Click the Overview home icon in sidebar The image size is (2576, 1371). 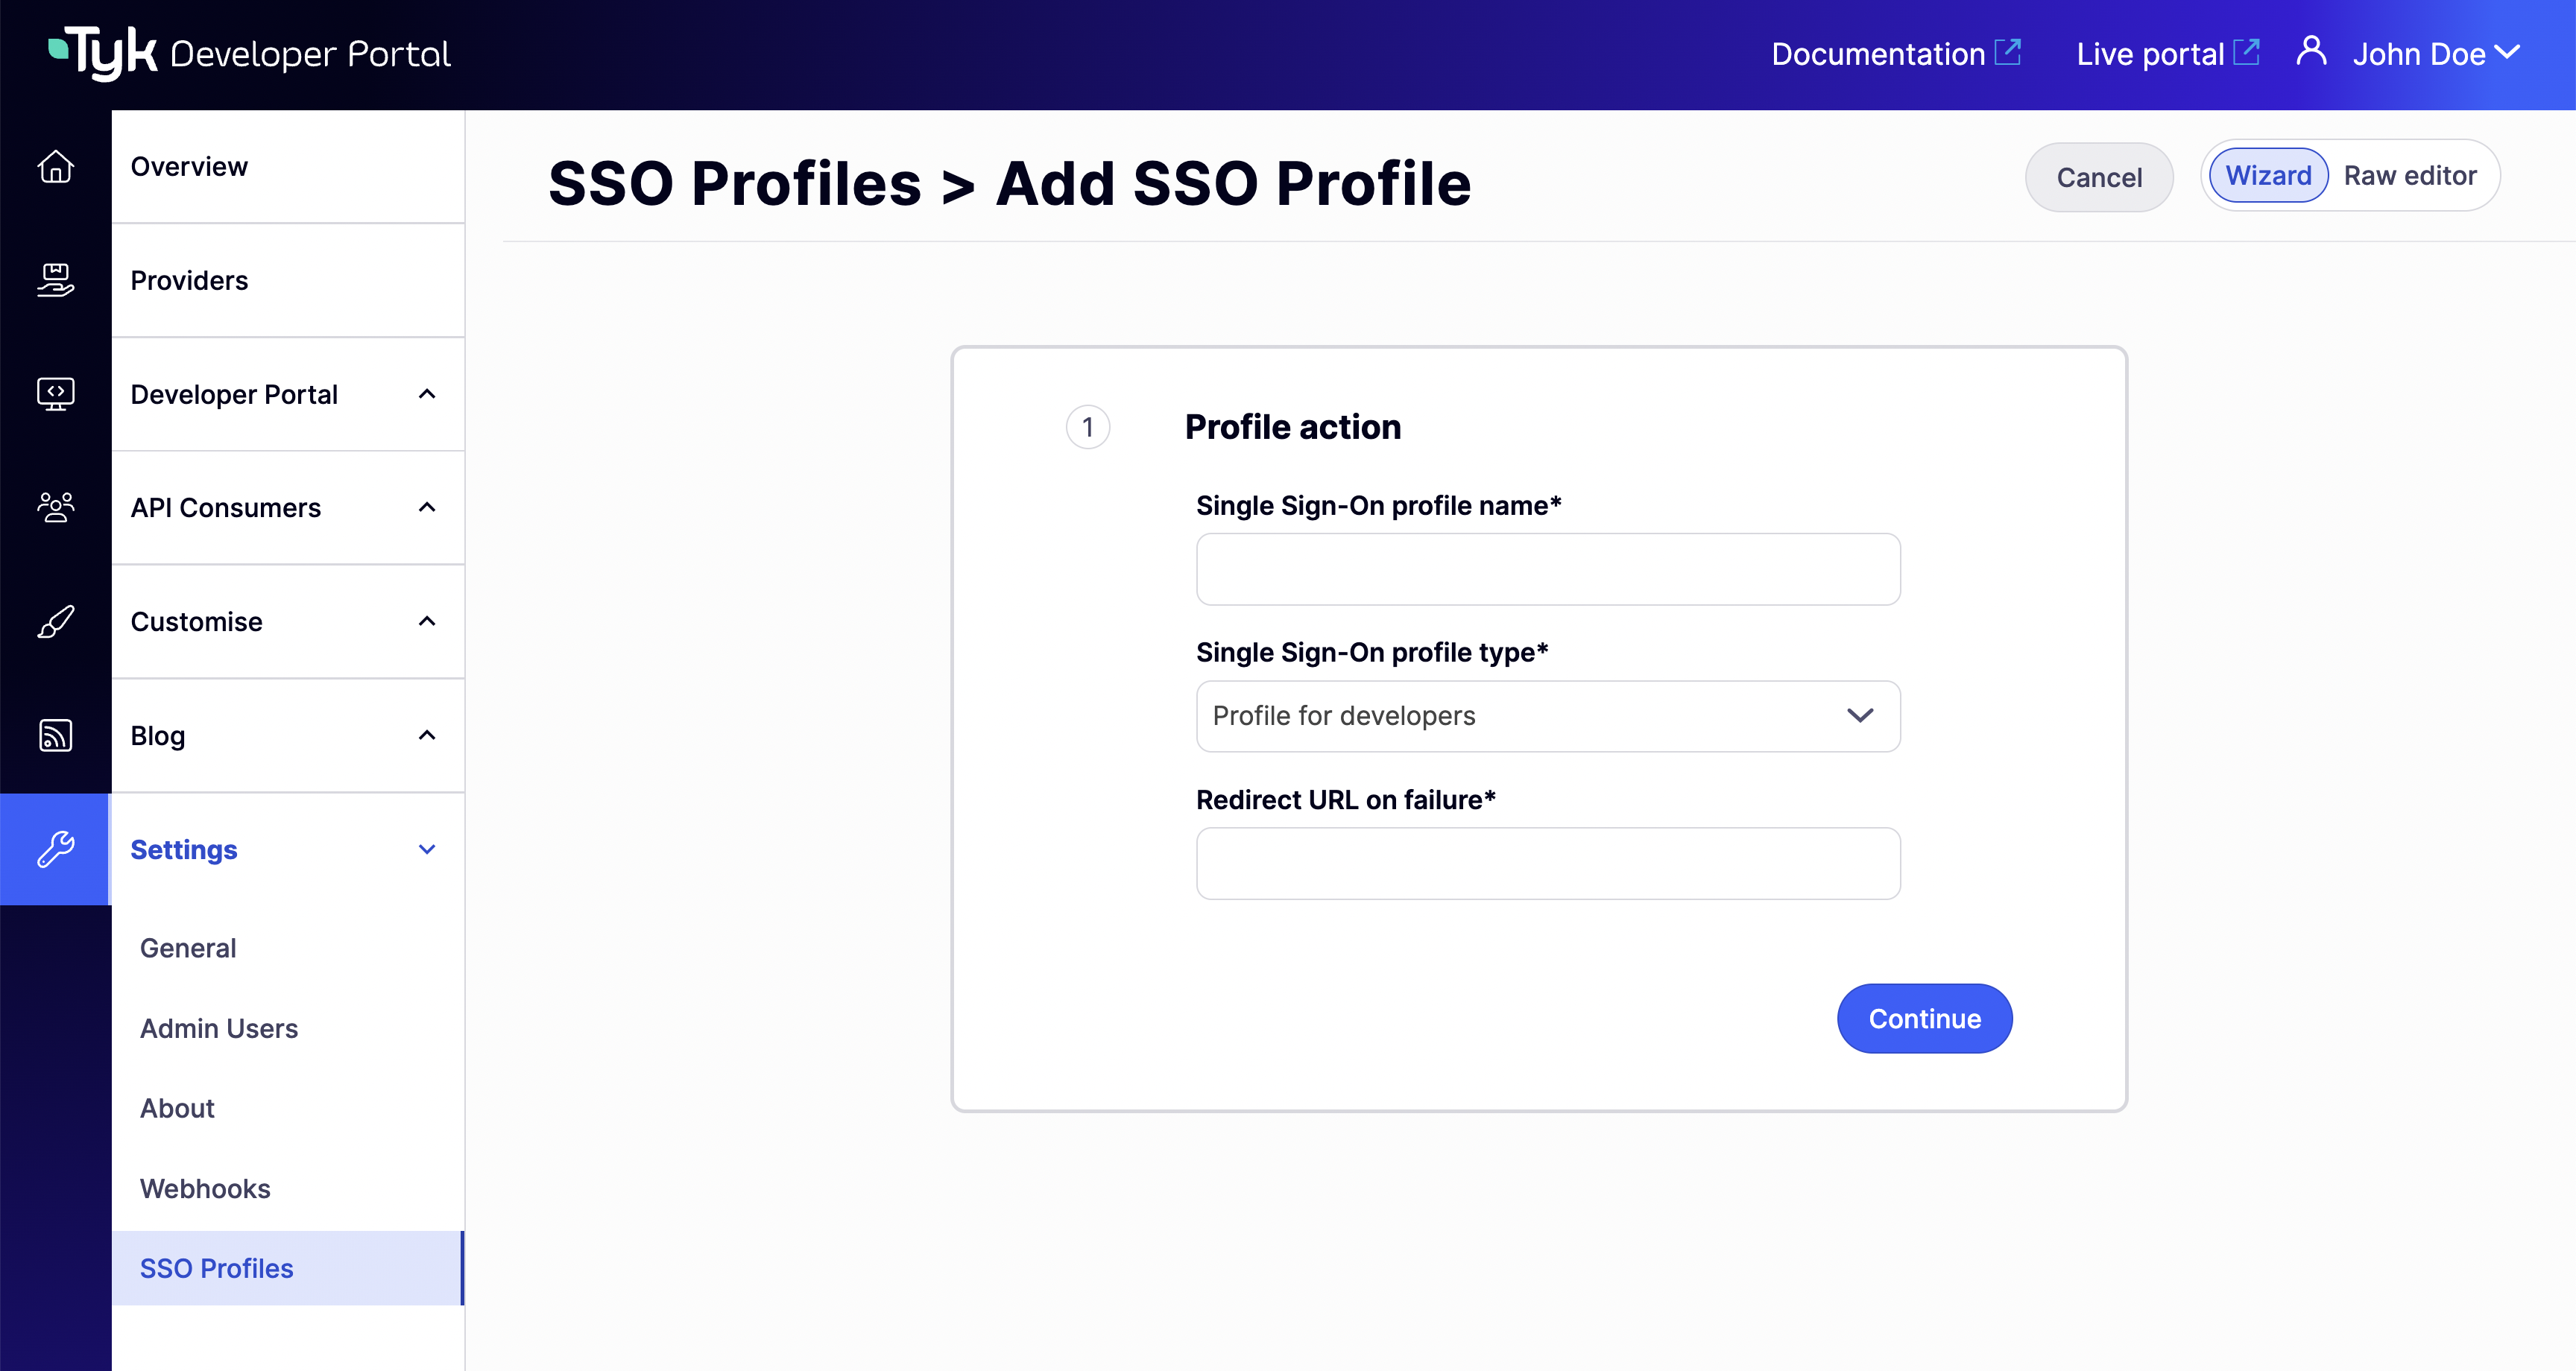[55, 167]
